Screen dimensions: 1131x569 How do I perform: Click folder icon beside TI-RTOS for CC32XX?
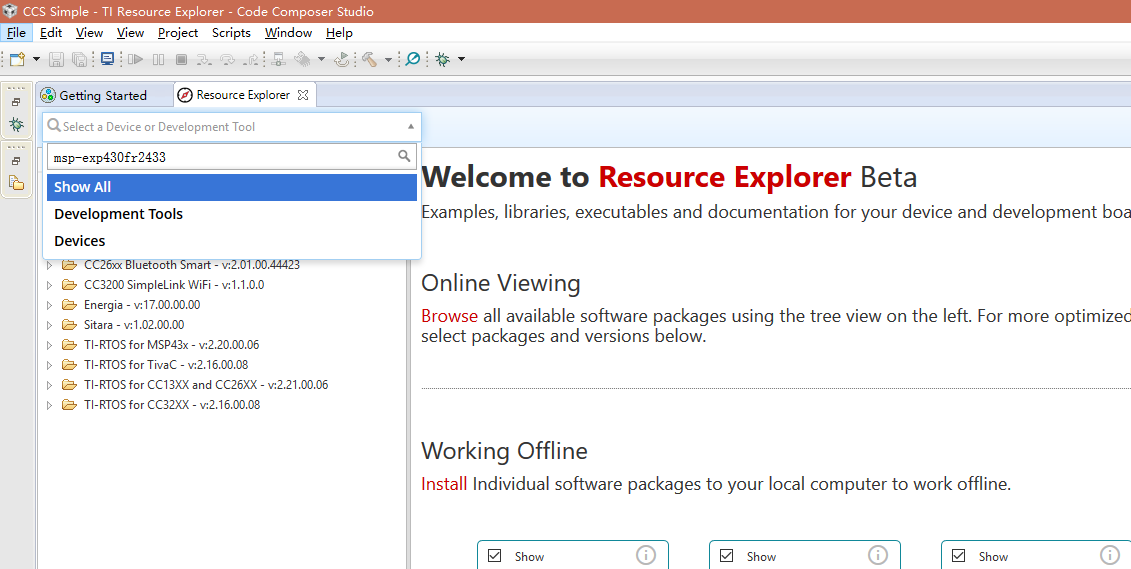[69, 405]
